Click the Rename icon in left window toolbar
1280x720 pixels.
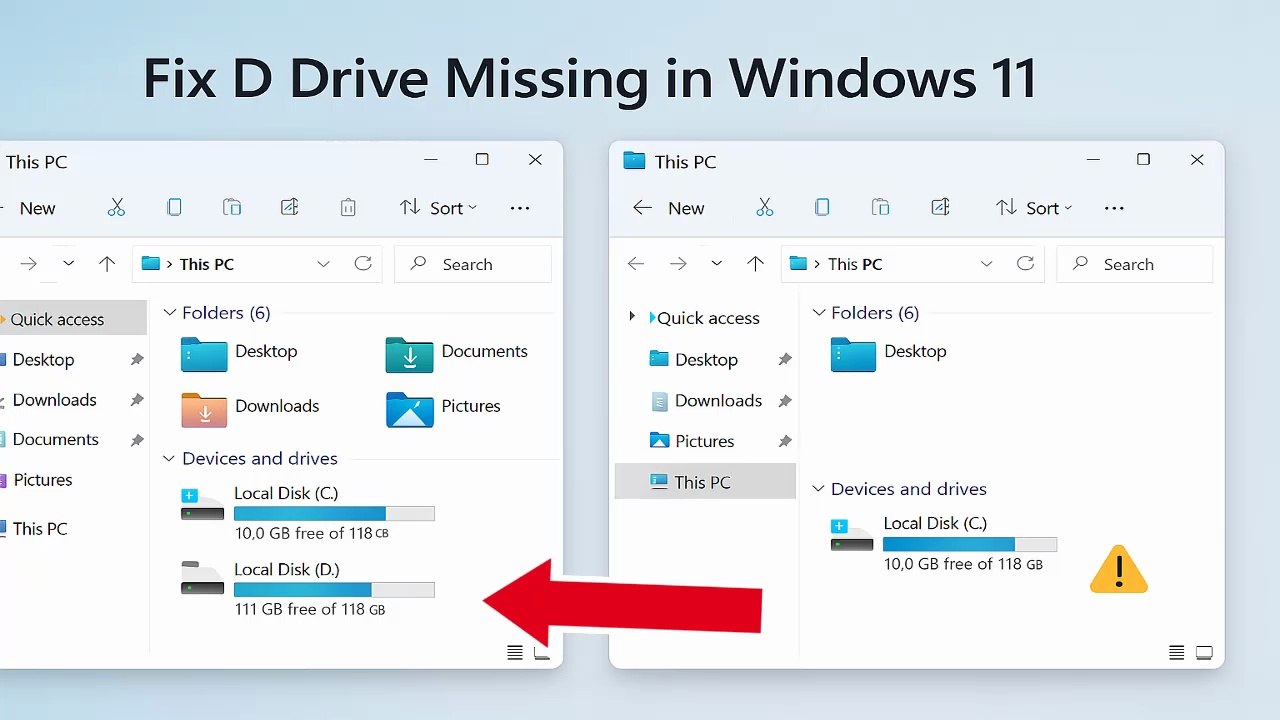[x=289, y=208]
